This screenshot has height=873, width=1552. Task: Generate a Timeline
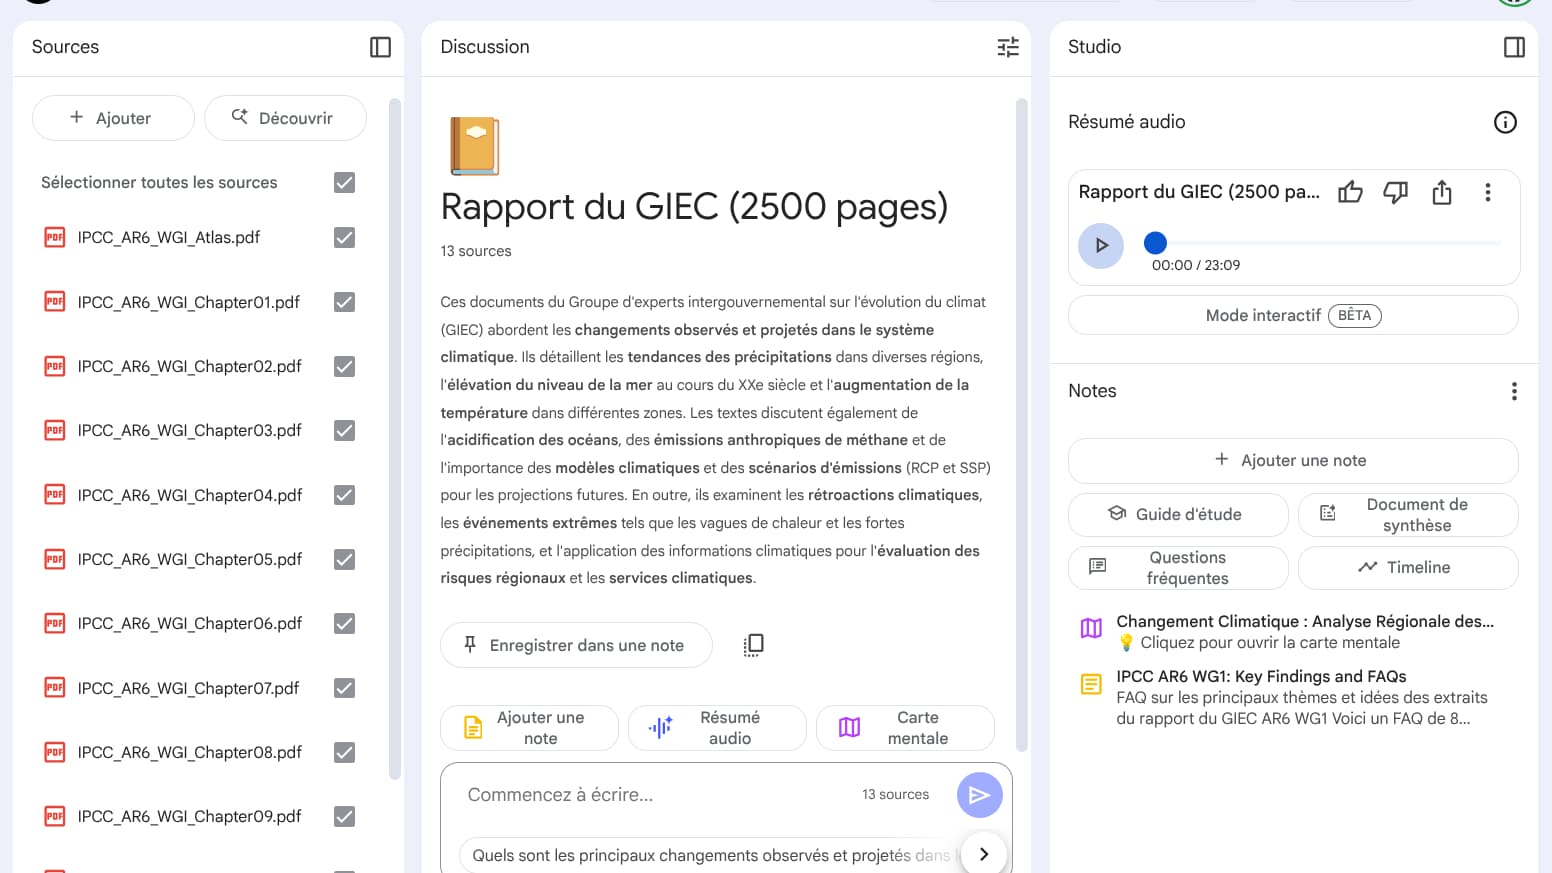click(1408, 568)
